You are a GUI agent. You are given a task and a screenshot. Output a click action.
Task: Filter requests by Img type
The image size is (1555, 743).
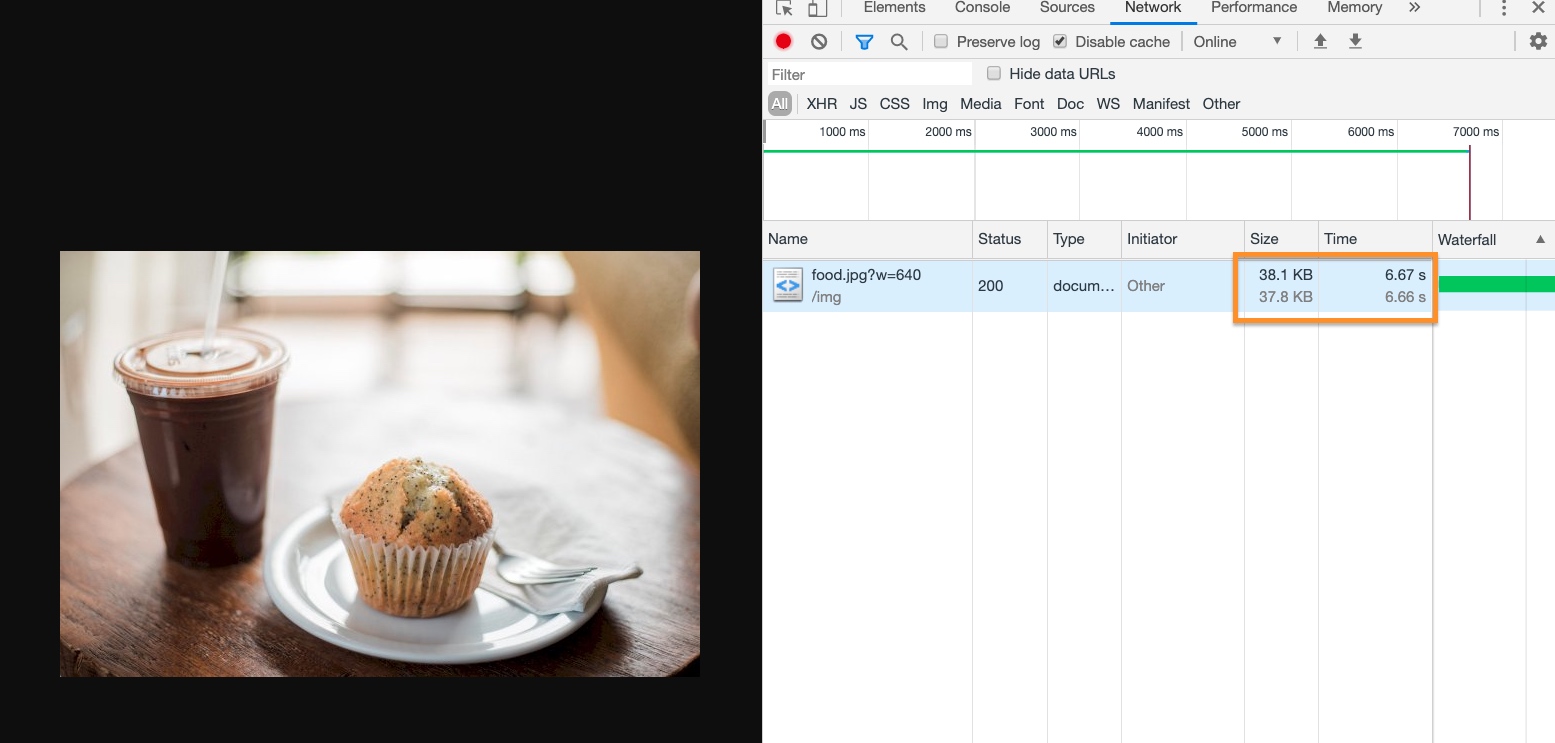(x=935, y=104)
